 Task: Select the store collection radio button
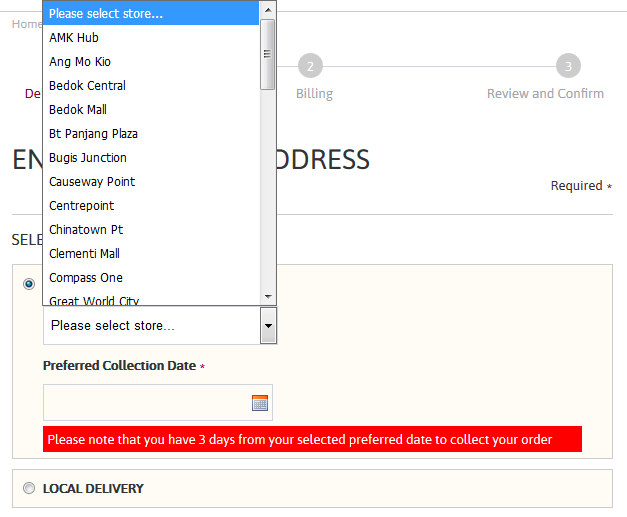(28, 284)
